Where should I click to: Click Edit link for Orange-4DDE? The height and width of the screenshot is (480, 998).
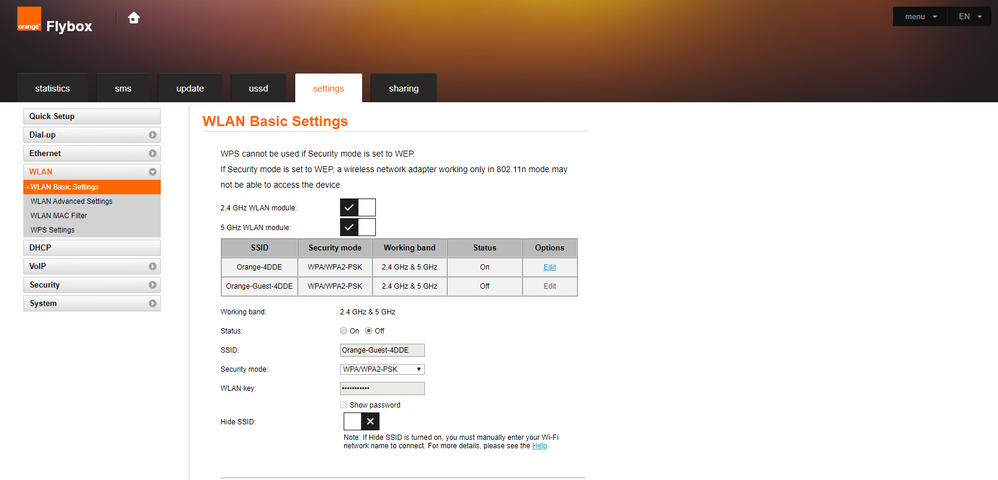[549, 267]
